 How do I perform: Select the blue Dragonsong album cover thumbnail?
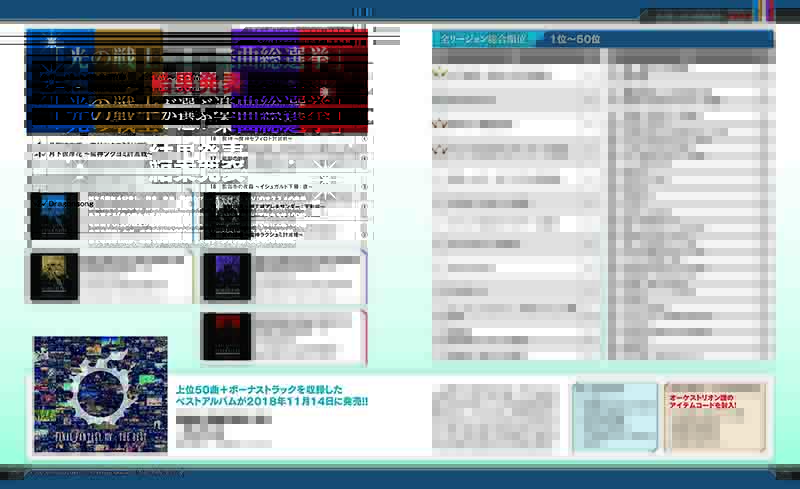(54, 216)
